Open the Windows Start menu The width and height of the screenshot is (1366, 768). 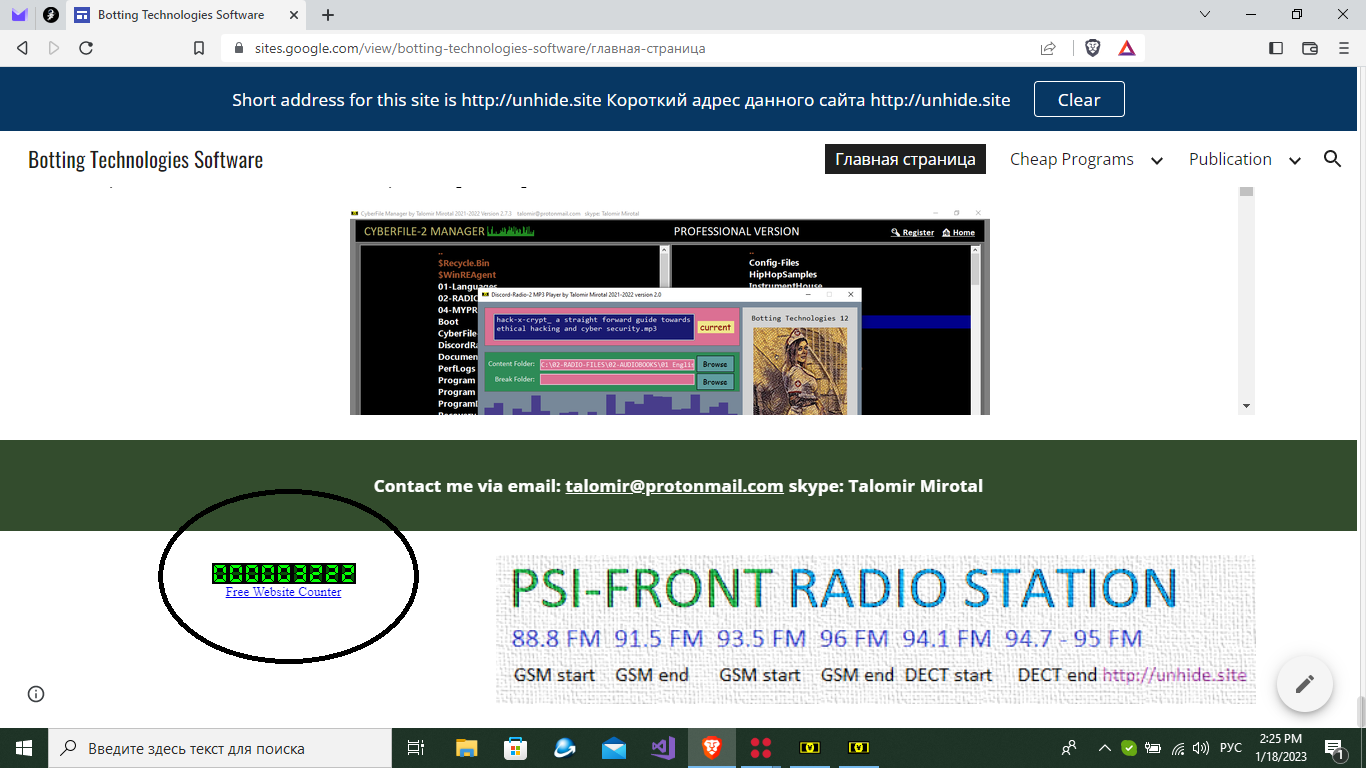pyautogui.click(x=24, y=748)
